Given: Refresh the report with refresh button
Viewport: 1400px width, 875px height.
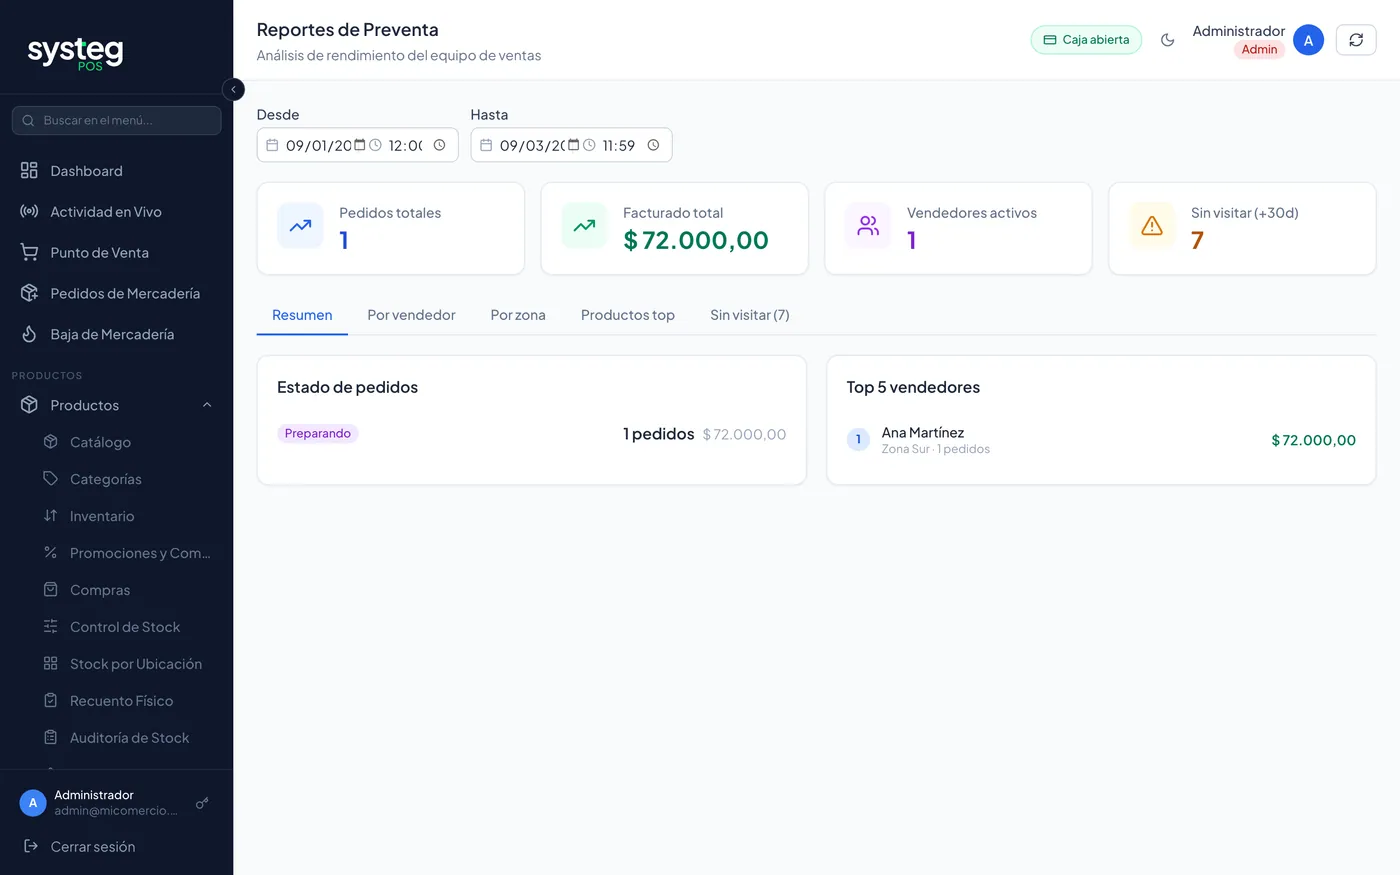Looking at the screenshot, I should [x=1356, y=40].
